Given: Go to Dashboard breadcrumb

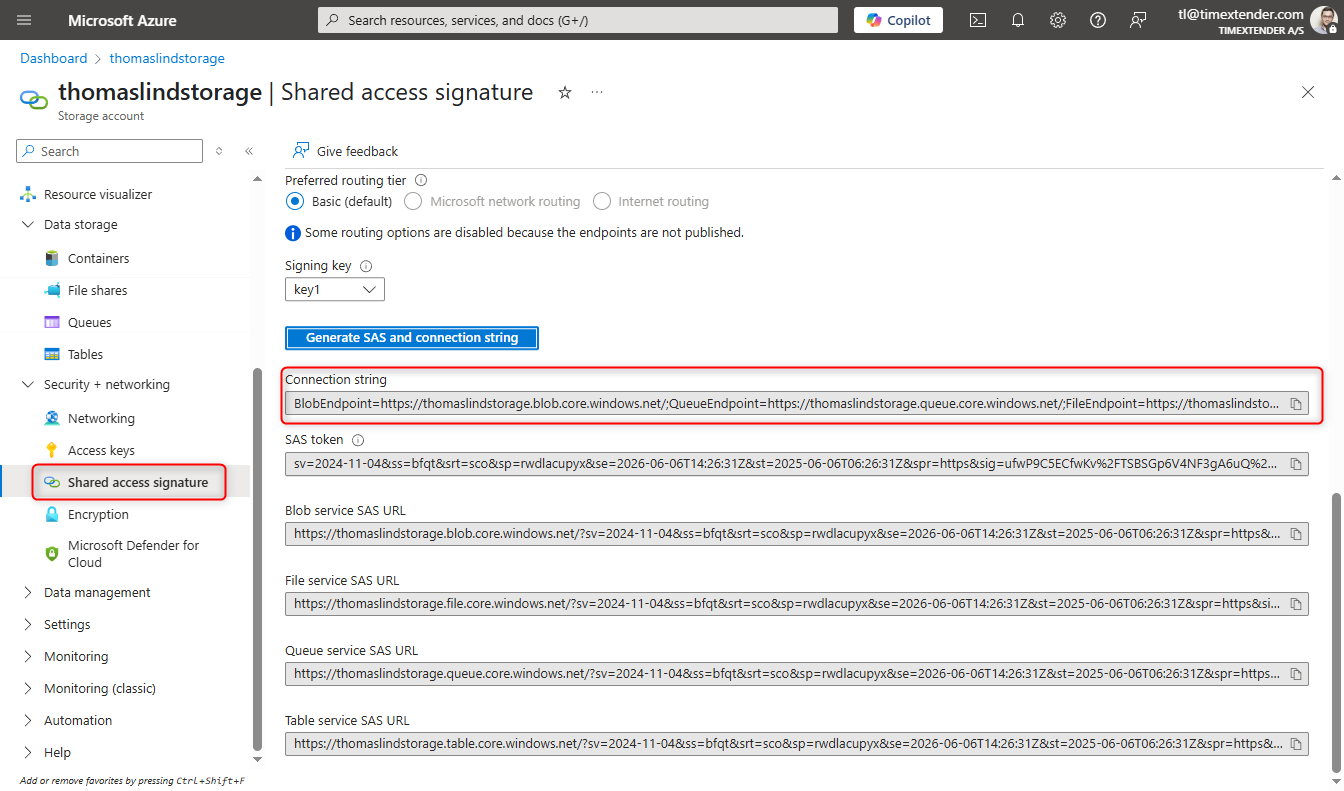Looking at the screenshot, I should tap(54, 58).
